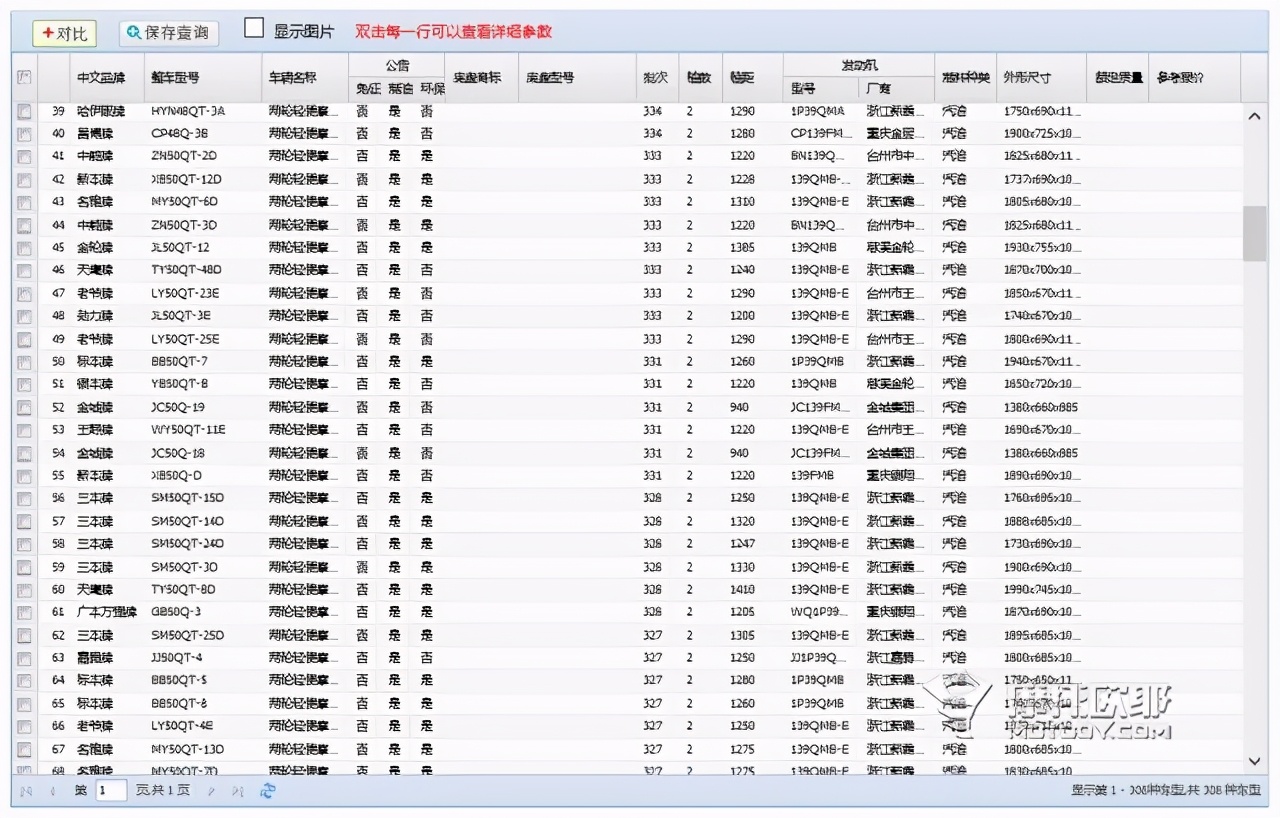Tick checkbox of row 50
1280x818 pixels.
click(24, 362)
